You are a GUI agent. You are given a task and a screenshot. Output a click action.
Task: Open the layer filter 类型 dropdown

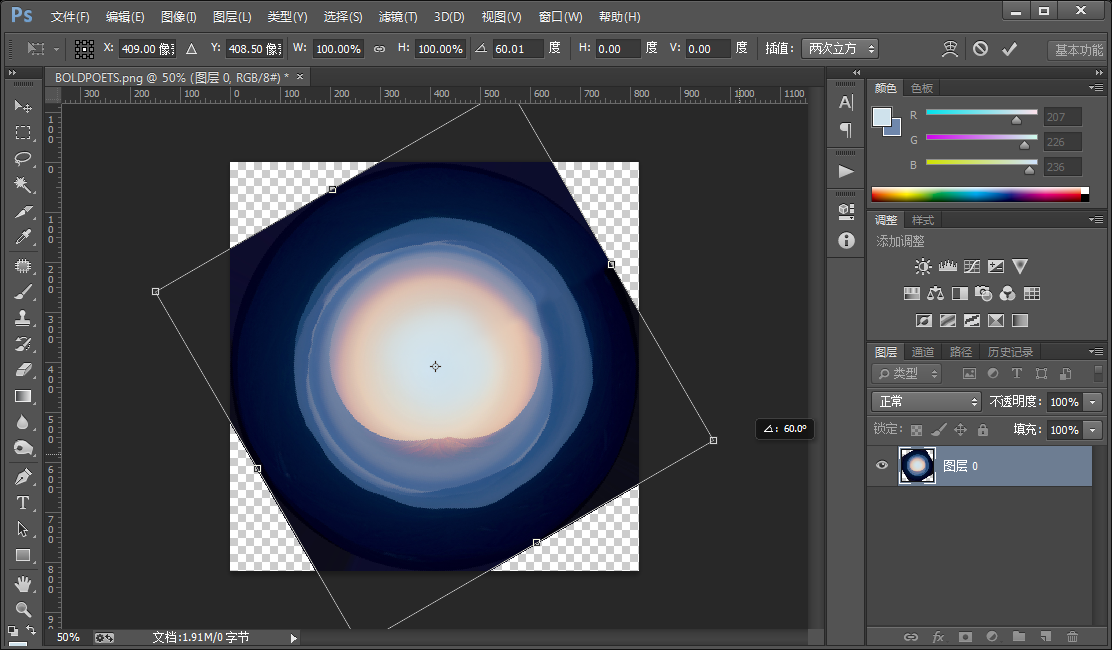906,374
